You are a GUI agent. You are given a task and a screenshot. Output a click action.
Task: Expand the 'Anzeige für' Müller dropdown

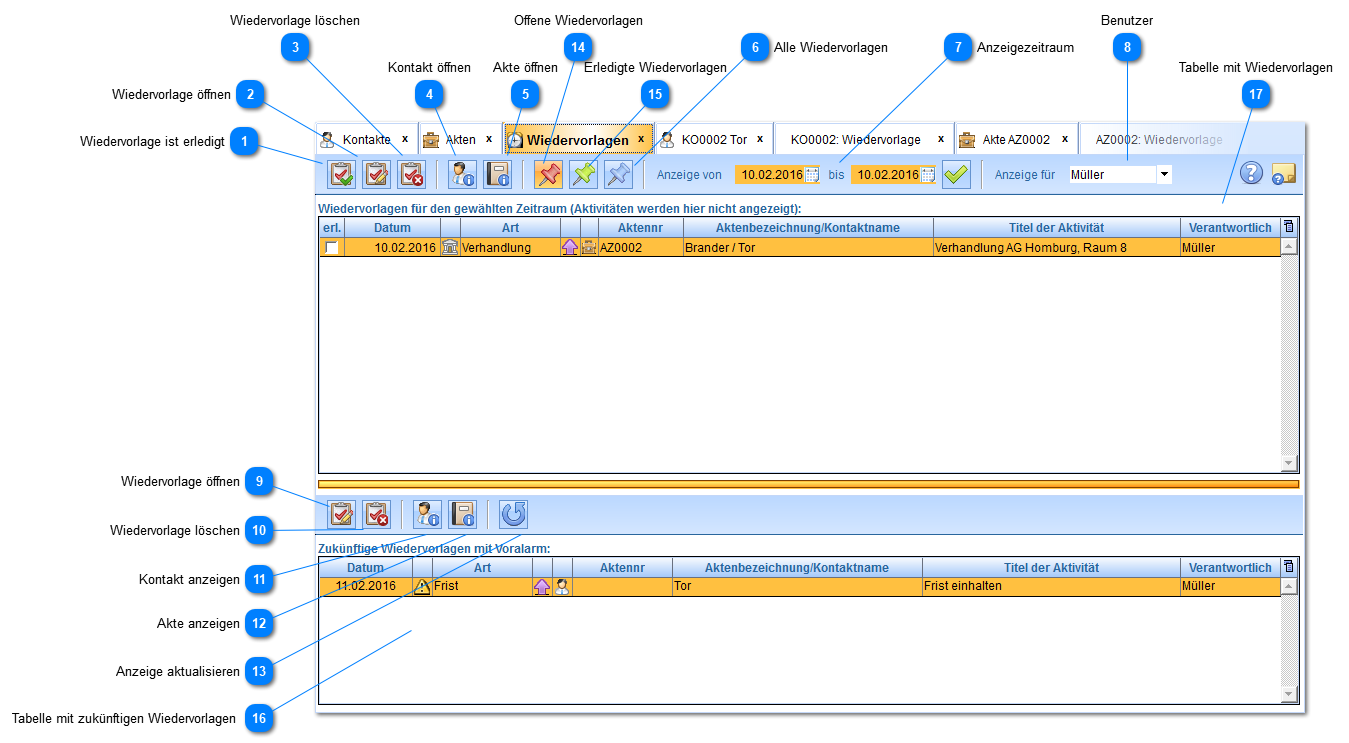click(1164, 175)
